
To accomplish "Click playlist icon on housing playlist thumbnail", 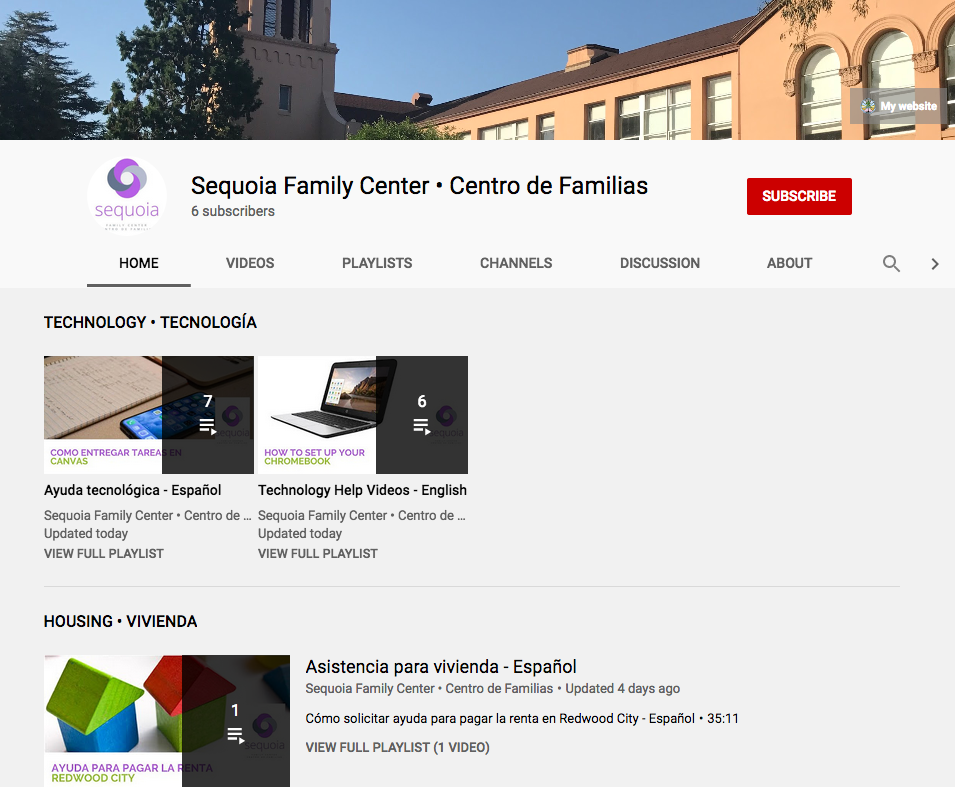I will [235, 735].
